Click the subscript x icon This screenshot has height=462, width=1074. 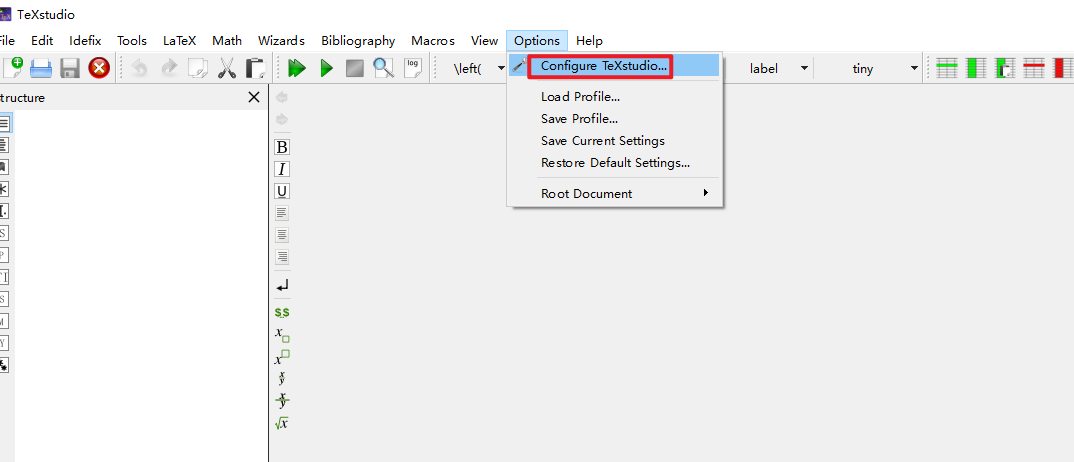[x=282, y=335]
